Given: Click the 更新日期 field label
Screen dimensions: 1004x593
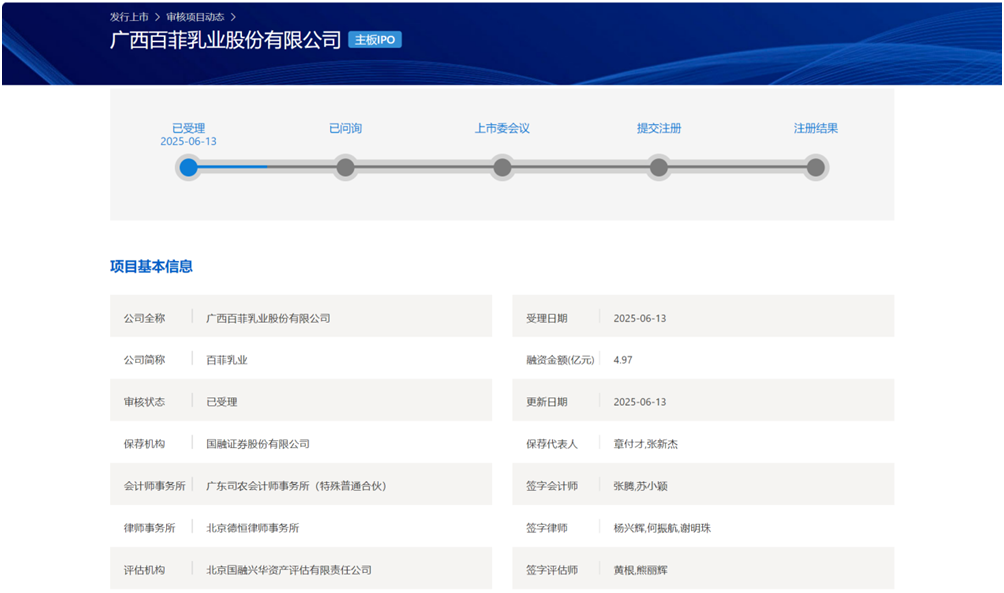Looking at the screenshot, I should click(x=547, y=402).
